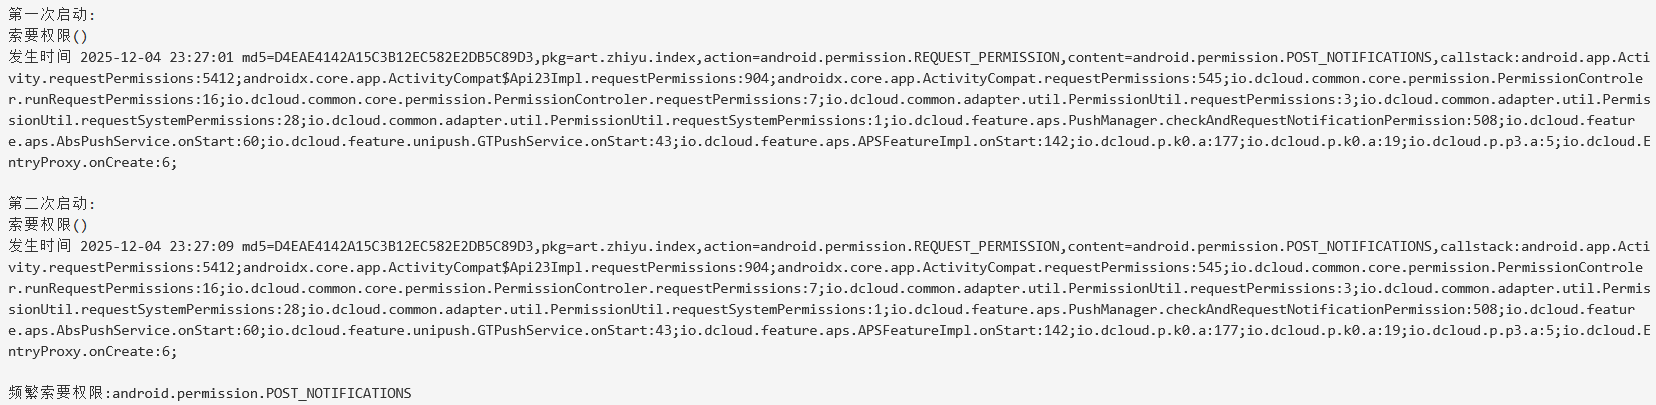
Task: Click POST_NOTIFICATIONS in the final summary line
Action: coord(338,393)
